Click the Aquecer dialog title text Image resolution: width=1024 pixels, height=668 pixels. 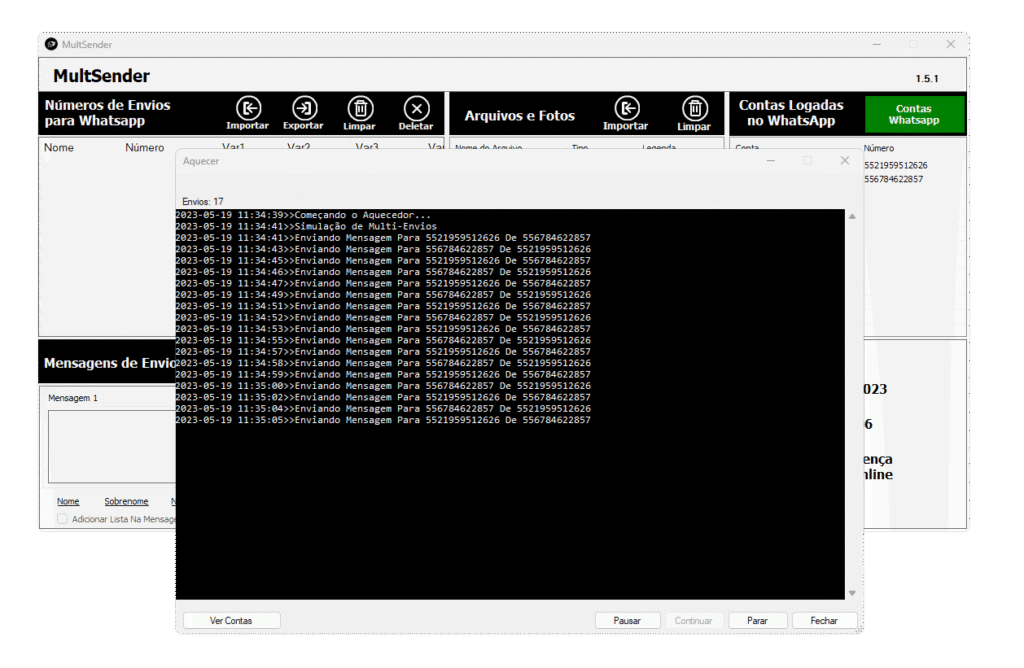200,161
